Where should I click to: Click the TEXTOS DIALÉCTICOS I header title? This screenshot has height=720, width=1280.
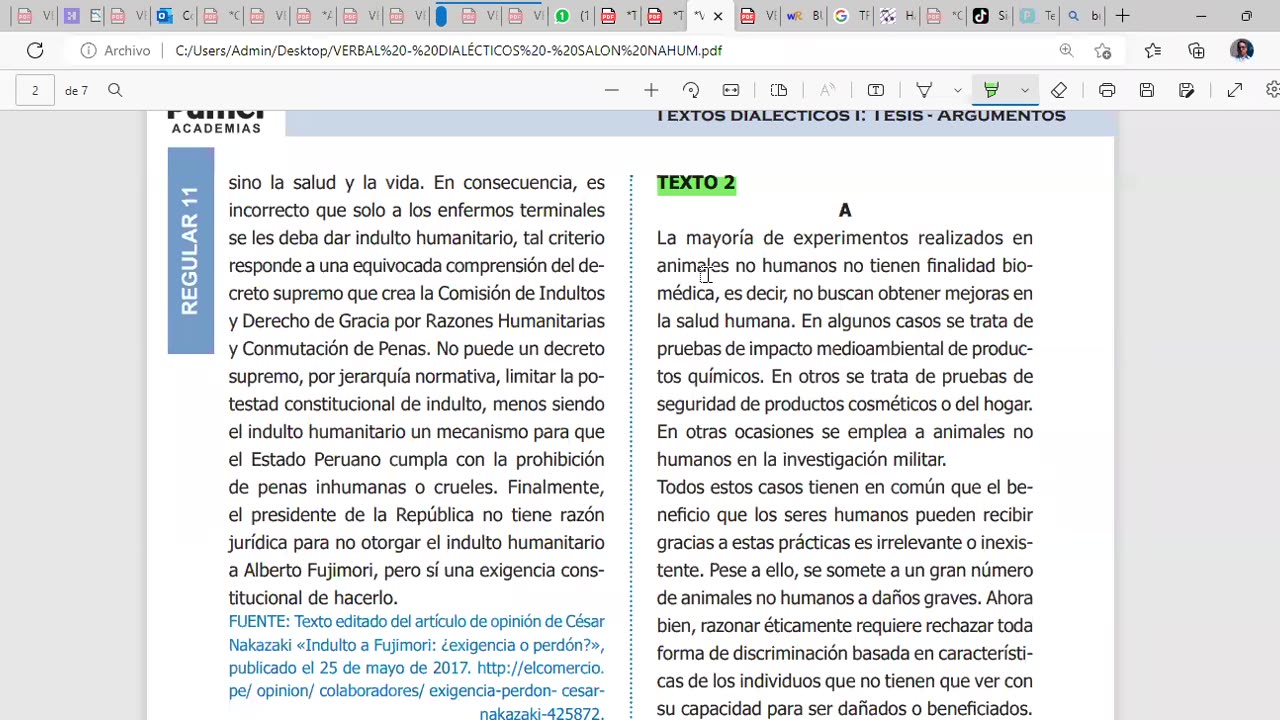click(861, 115)
